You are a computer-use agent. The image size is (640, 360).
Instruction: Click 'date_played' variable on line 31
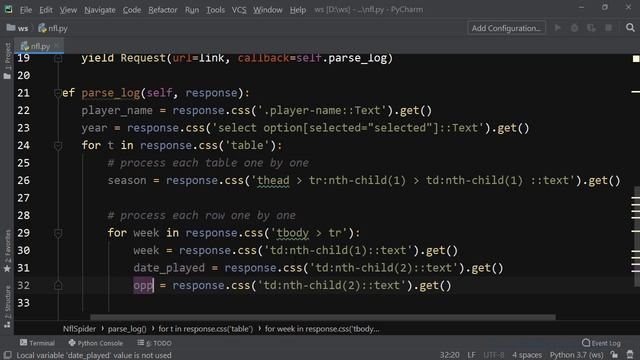[169, 268]
